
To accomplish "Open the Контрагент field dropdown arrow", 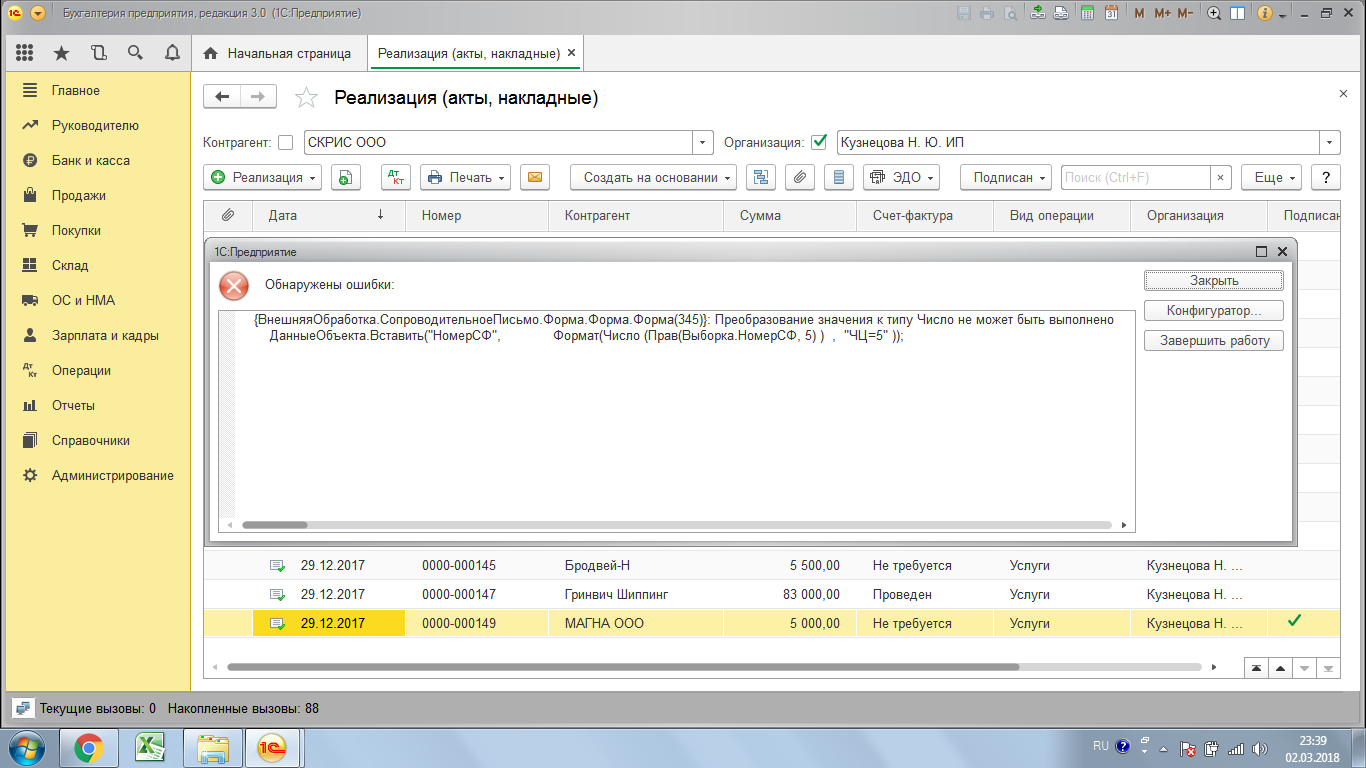I will click(x=704, y=143).
